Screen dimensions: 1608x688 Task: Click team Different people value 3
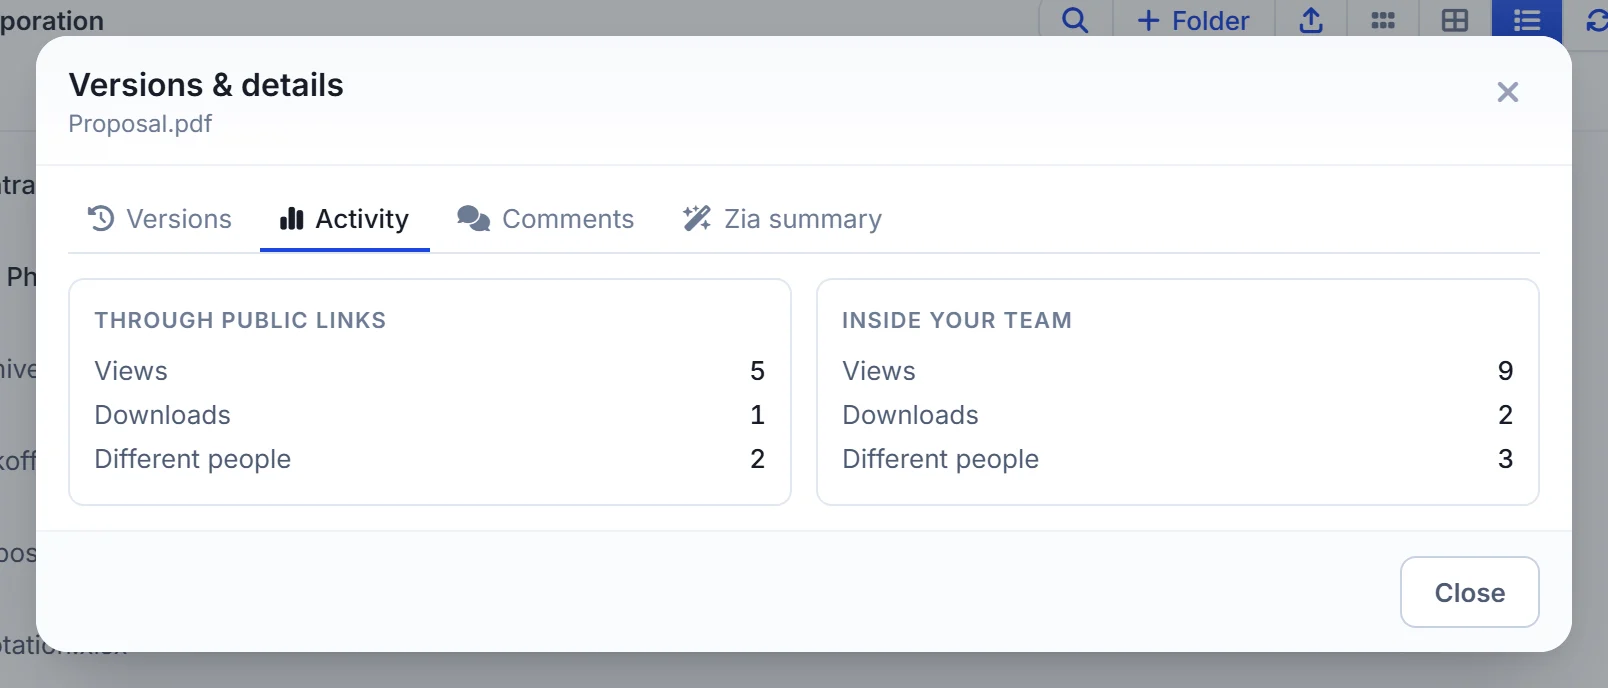tap(1505, 459)
